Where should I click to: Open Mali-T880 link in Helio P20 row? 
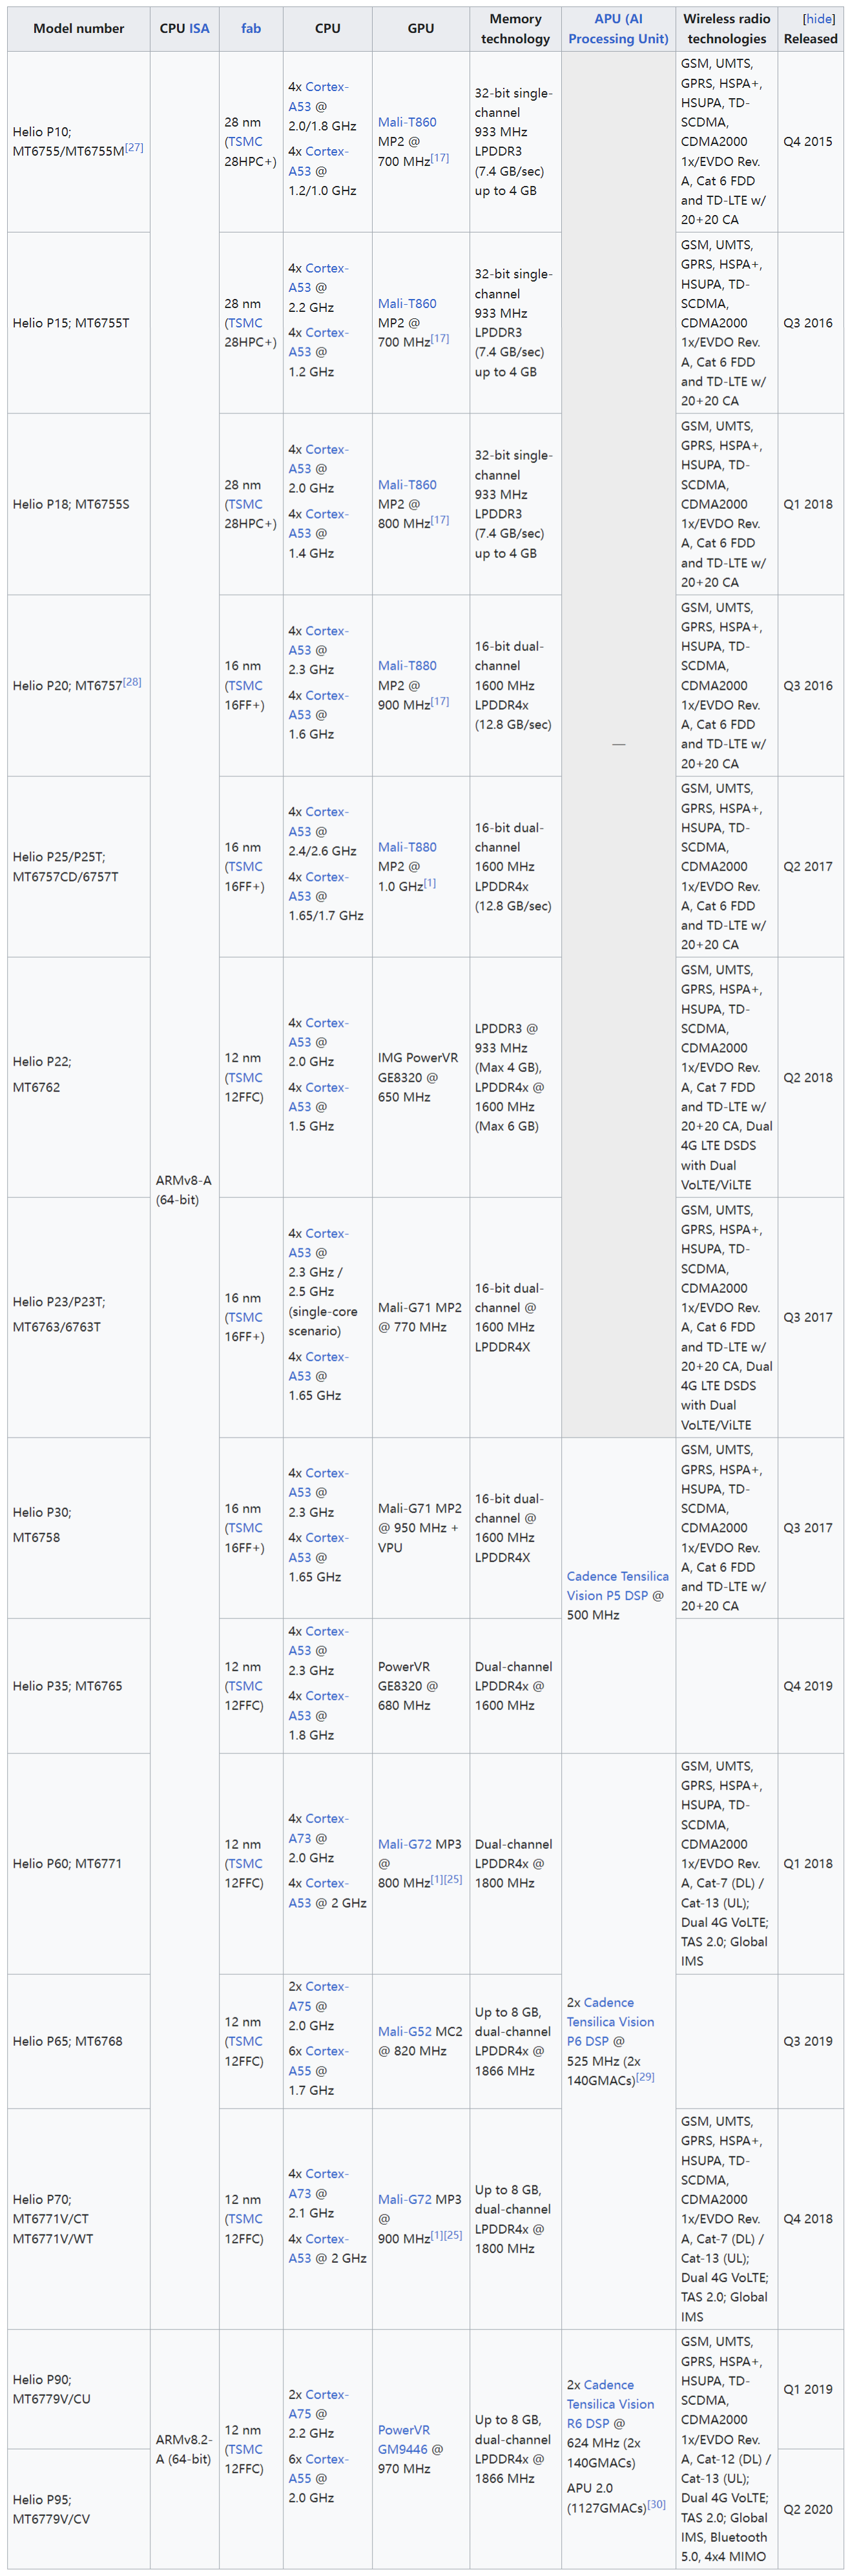click(x=407, y=666)
